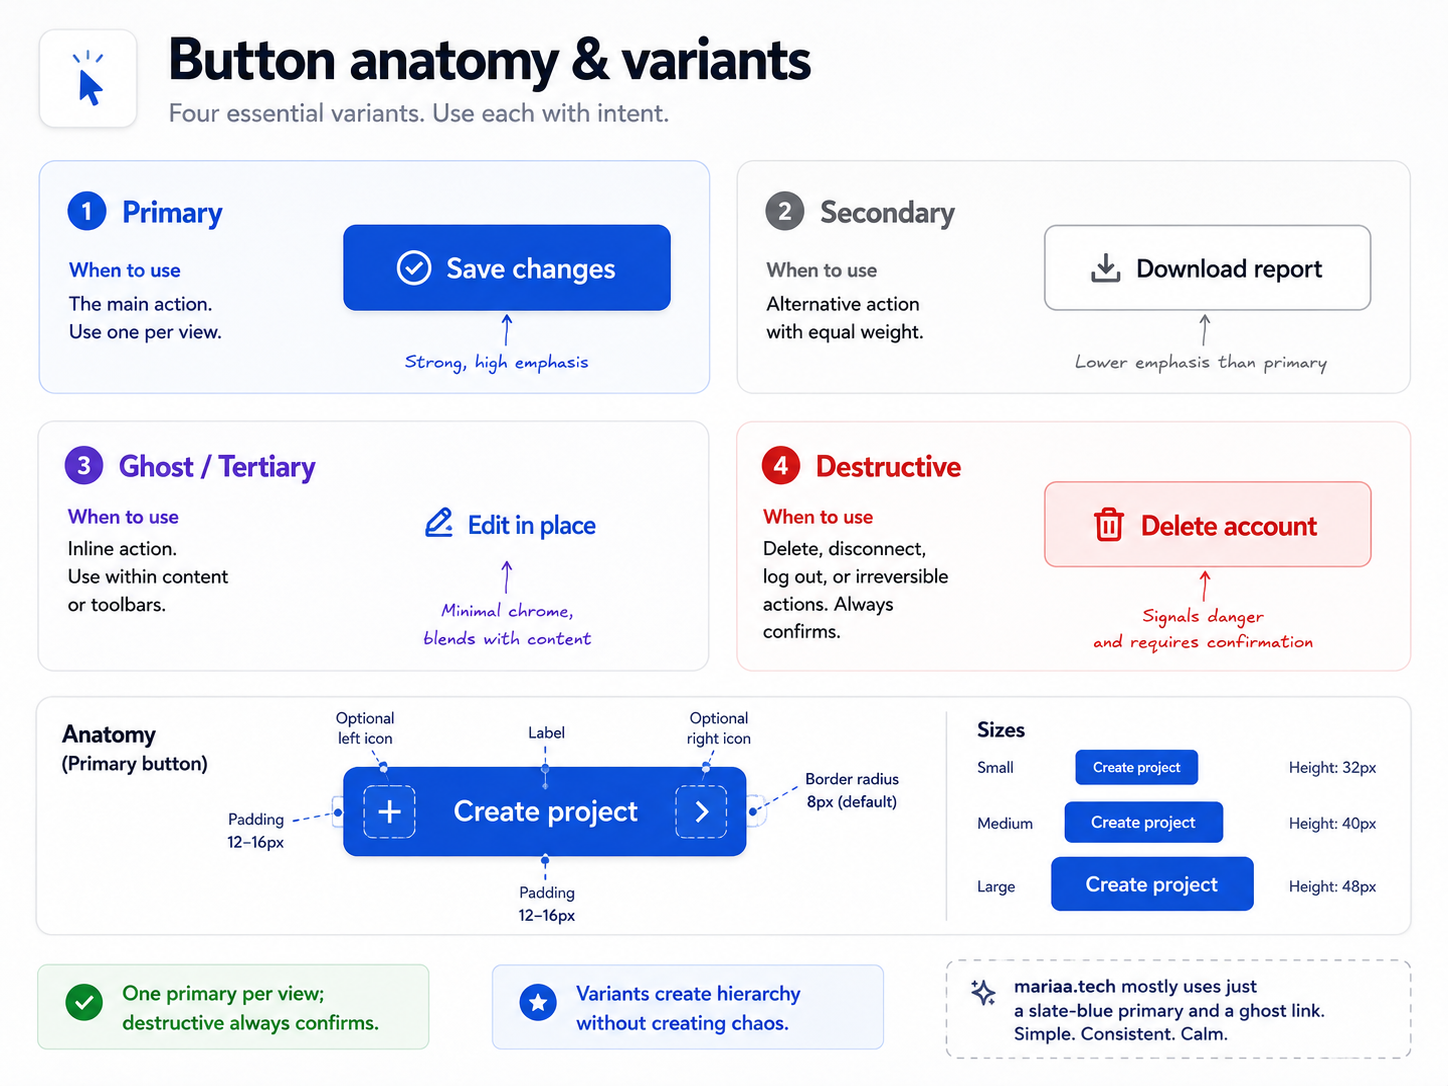Viewport: 1448px width, 1086px height.
Task: Select the number 1 Primary badge
Action: click(87, 211)
